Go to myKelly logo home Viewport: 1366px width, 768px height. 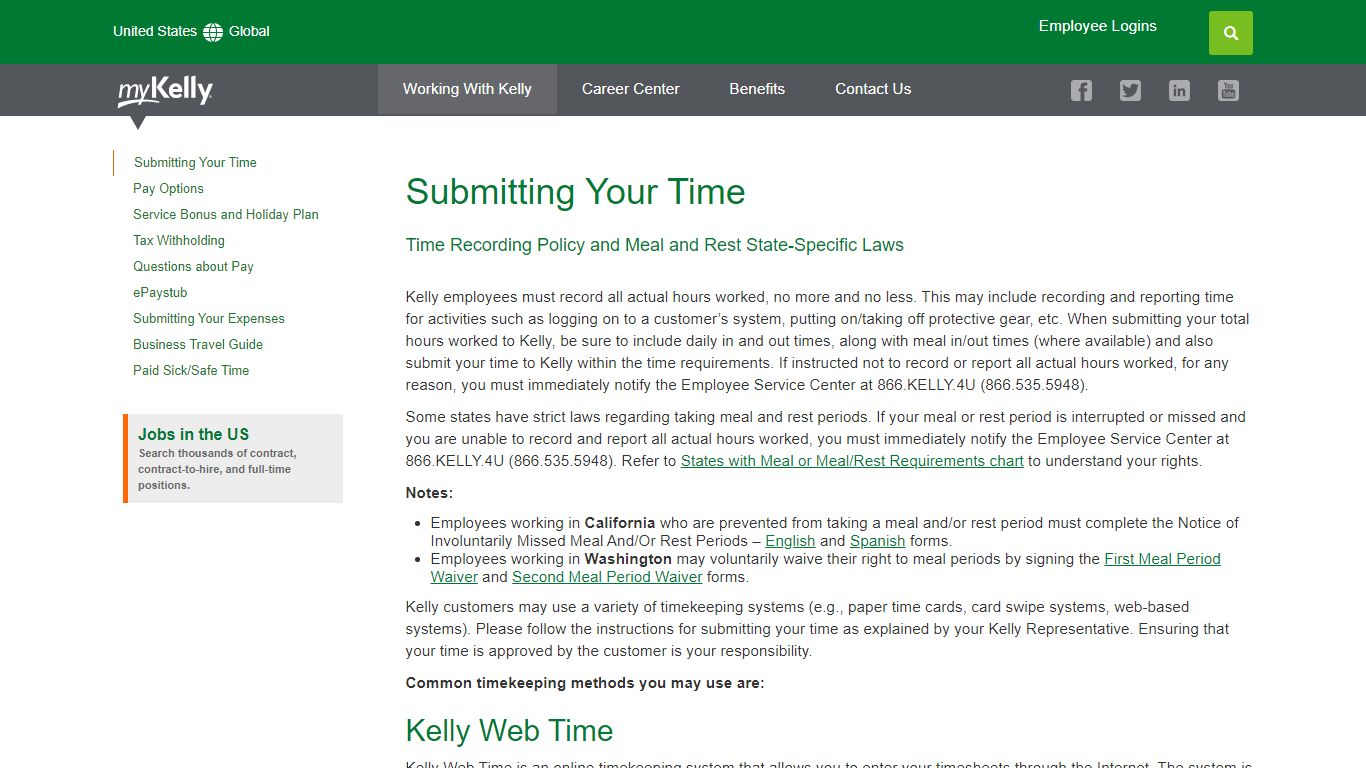pyautogui.click(x=166, y=91)
